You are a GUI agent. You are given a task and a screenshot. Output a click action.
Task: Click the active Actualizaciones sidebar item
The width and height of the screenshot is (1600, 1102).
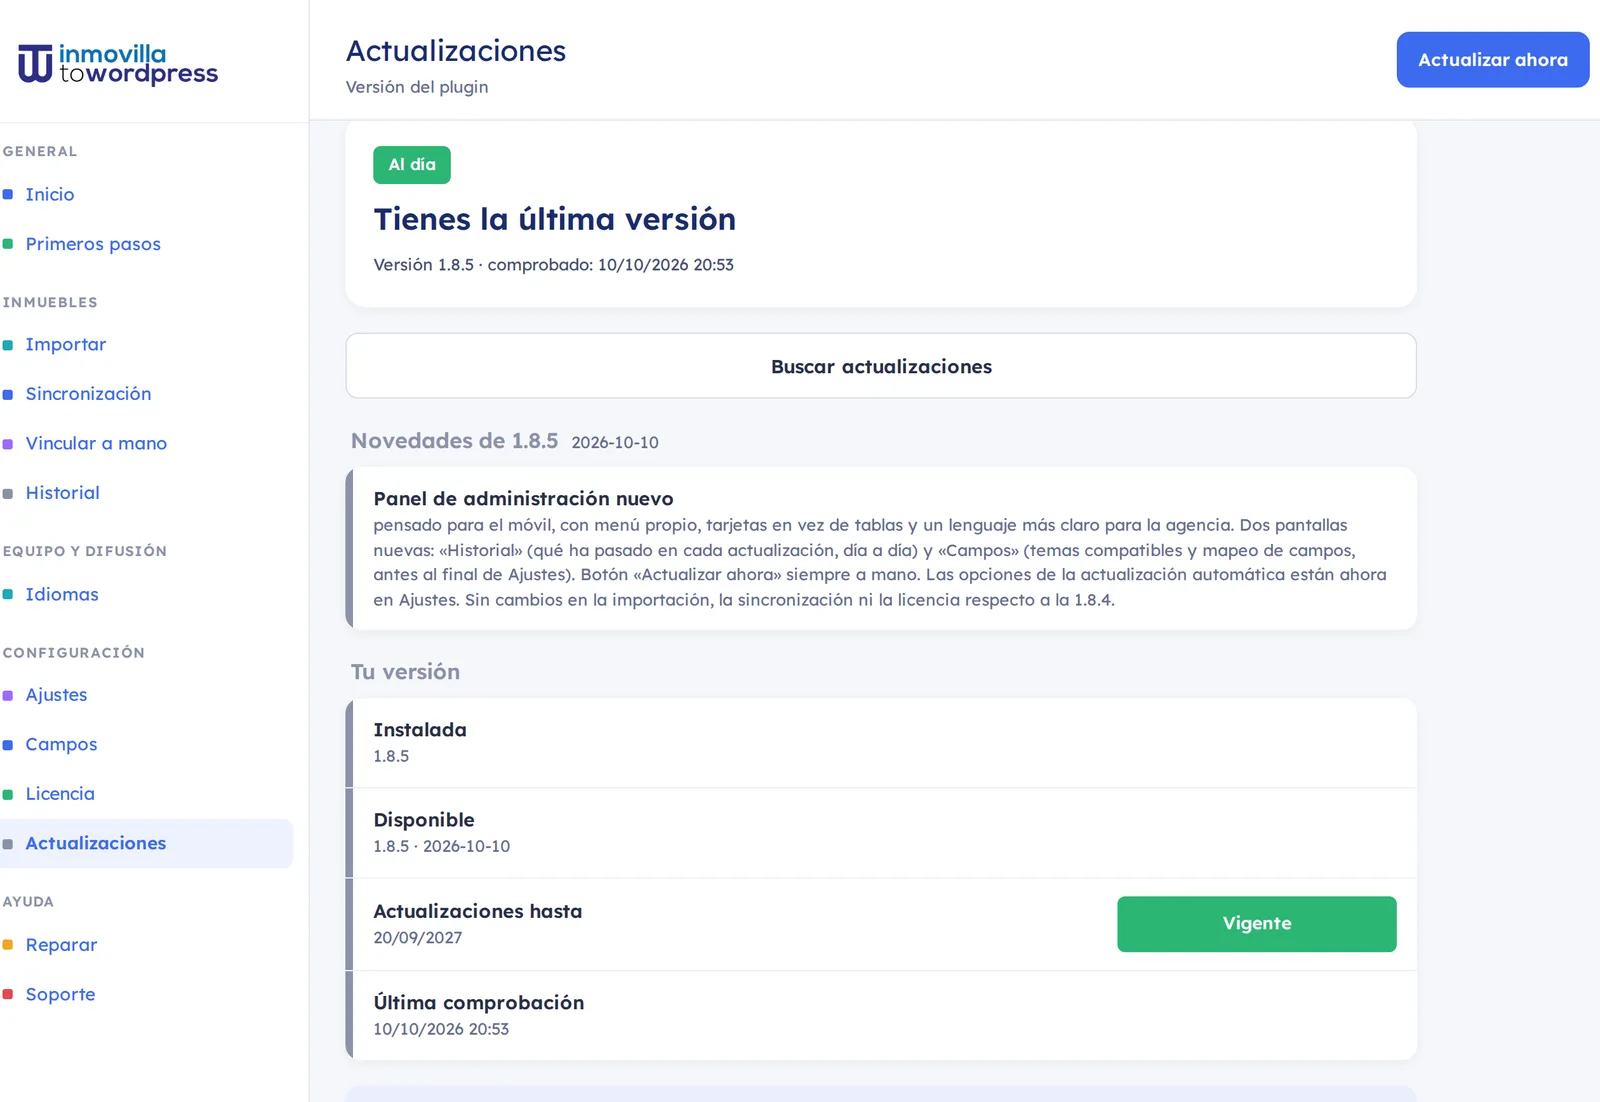(x=146, y=844)
